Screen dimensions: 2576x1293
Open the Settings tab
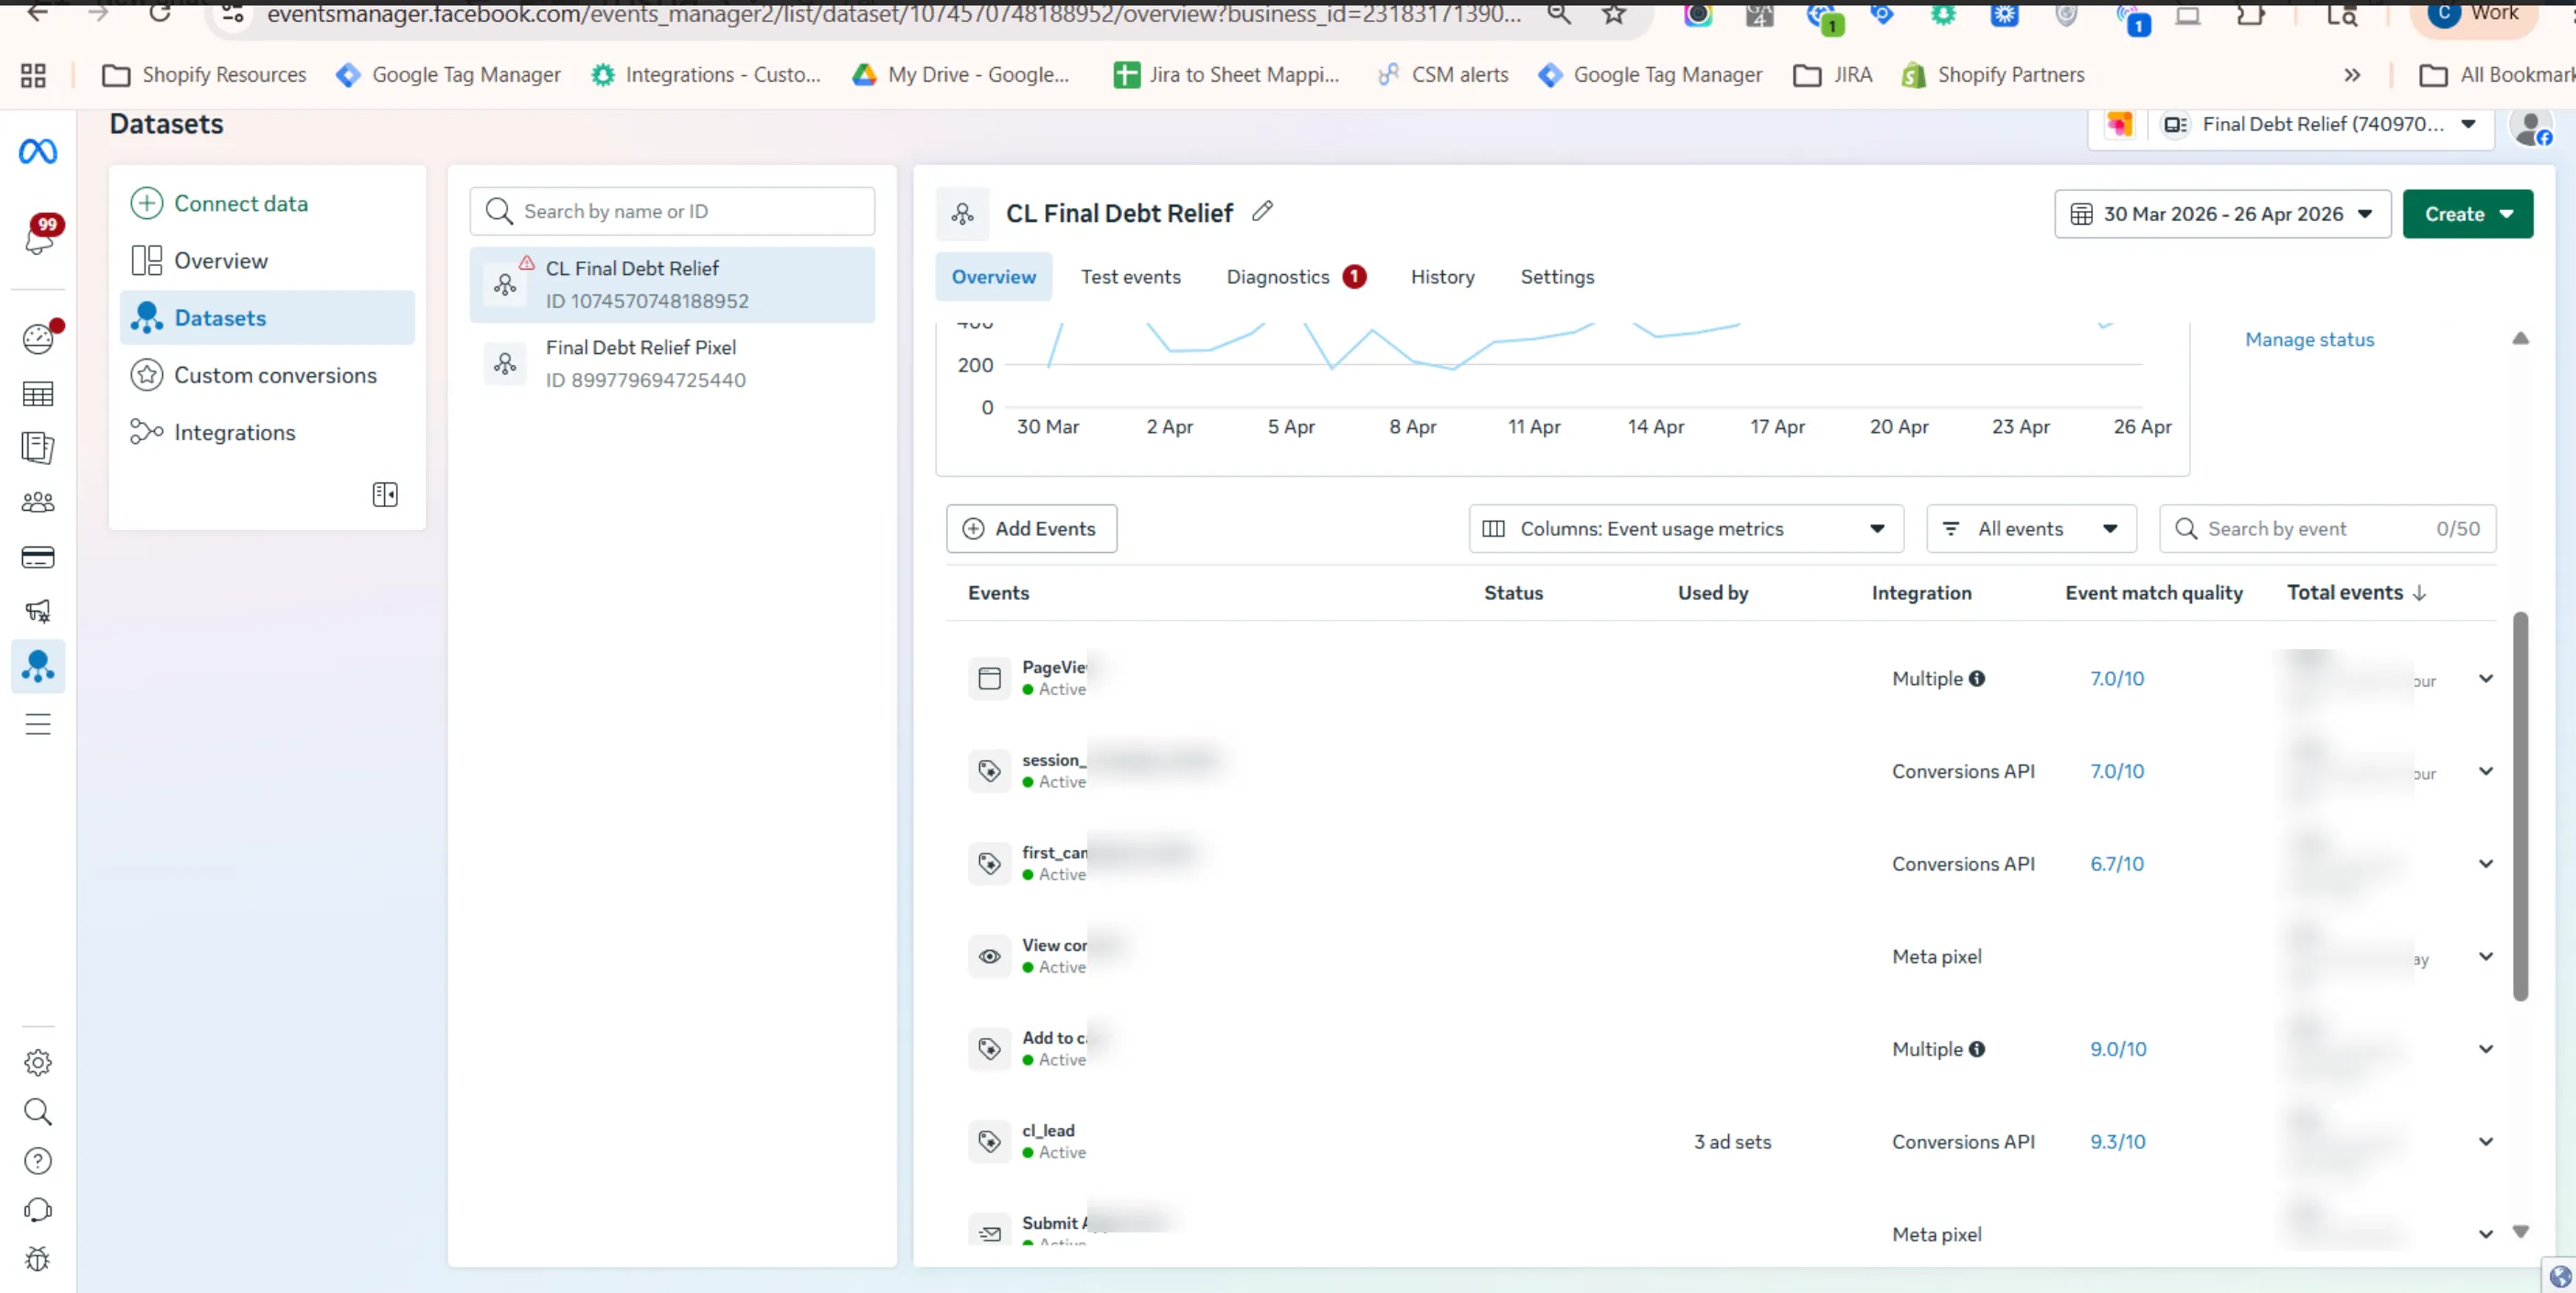(x=1557, y=277)
